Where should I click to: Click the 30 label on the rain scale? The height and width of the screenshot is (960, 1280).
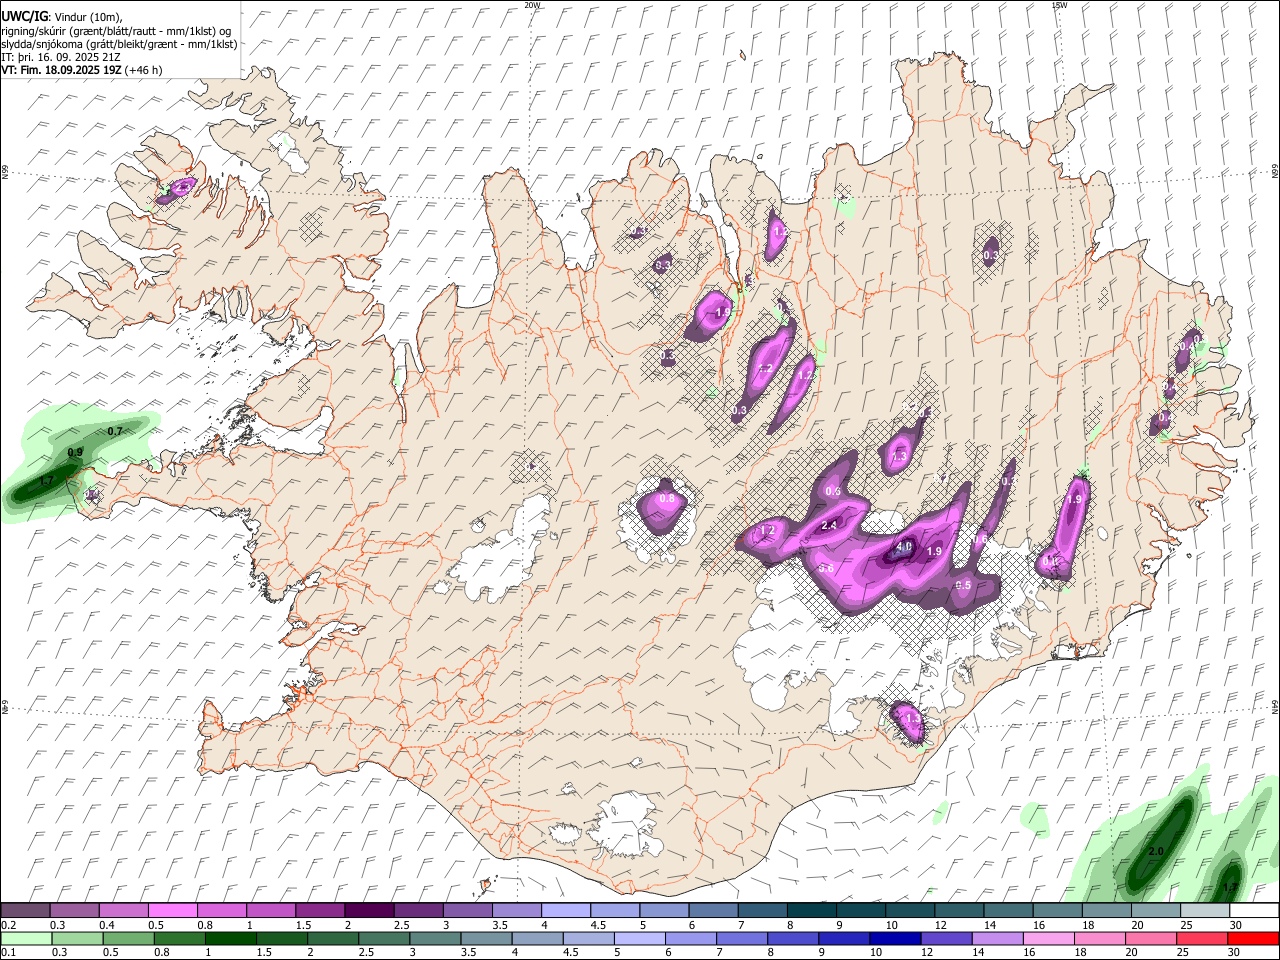[x=1234, y=952]
